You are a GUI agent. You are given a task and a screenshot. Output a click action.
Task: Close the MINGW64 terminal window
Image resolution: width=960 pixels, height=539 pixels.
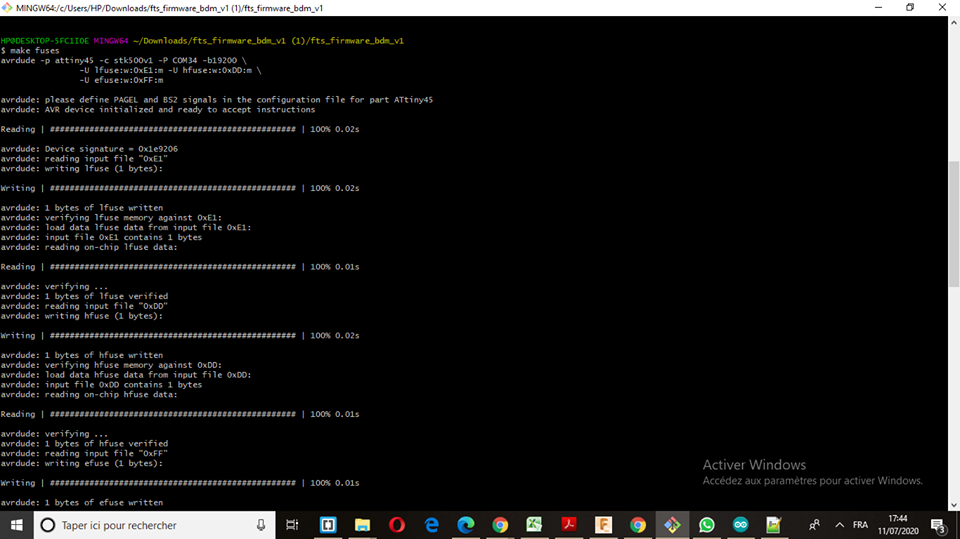point(942,7)
